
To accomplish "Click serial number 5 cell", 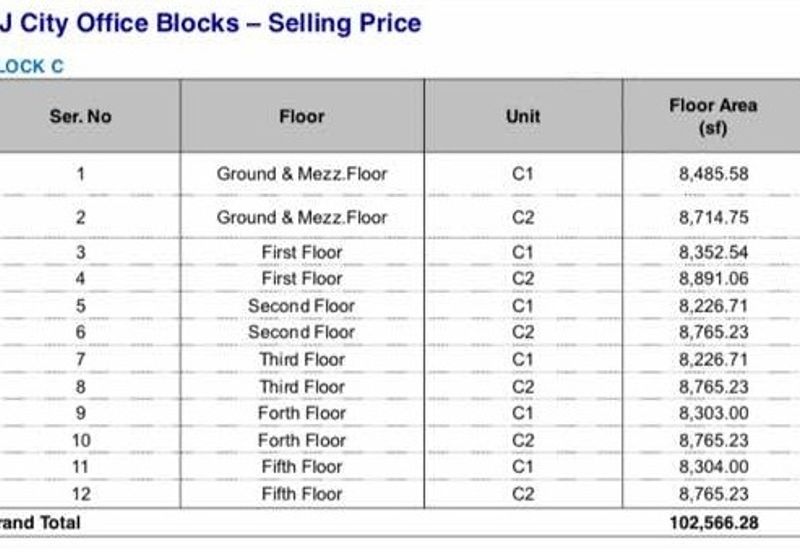I will [80, 305].
